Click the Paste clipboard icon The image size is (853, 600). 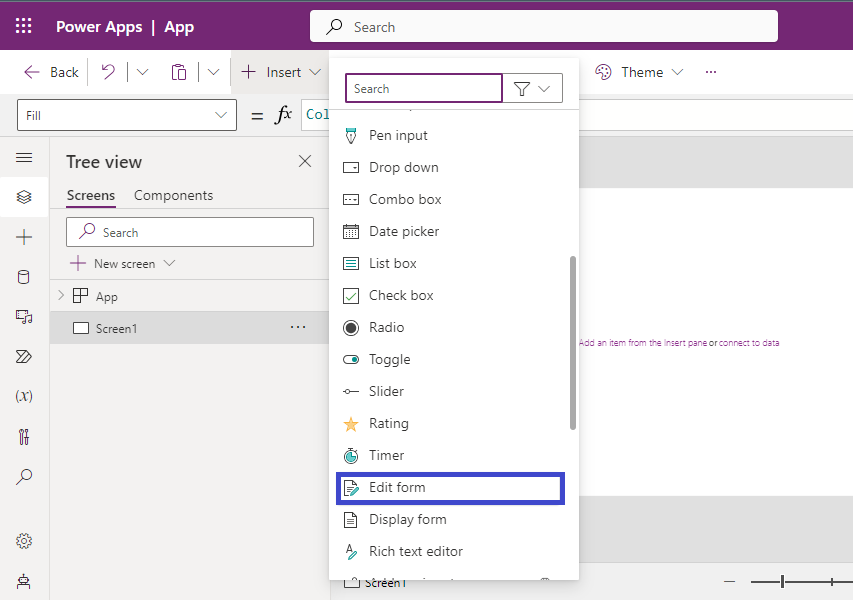coord(179,72)
